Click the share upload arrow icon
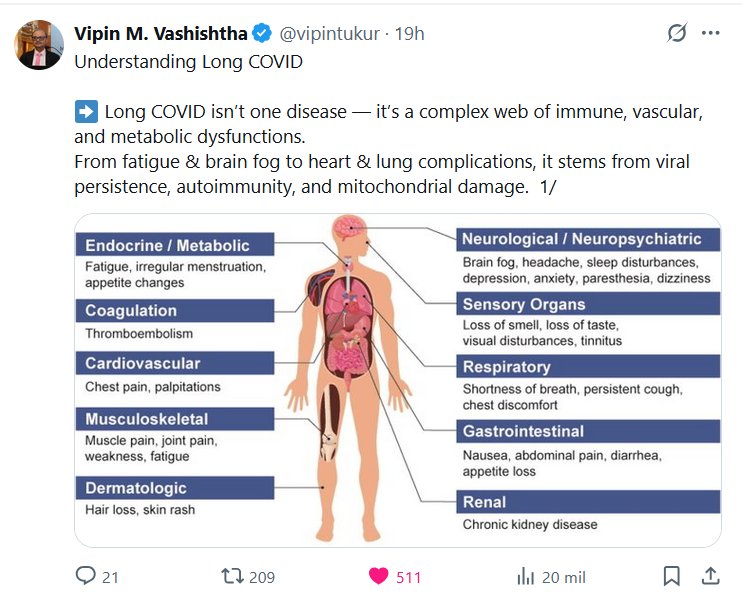Viewport: 742px width, 602px height. tap(710, 576)
